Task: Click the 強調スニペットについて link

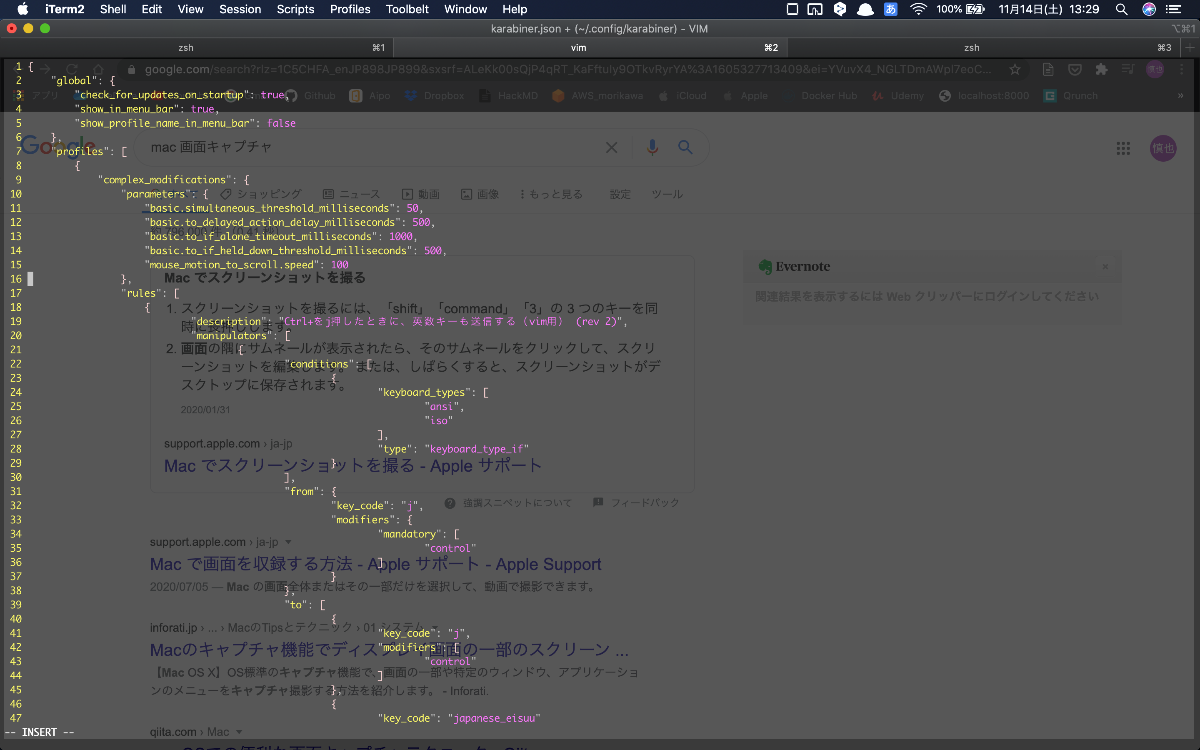Action: click(508, 503)
